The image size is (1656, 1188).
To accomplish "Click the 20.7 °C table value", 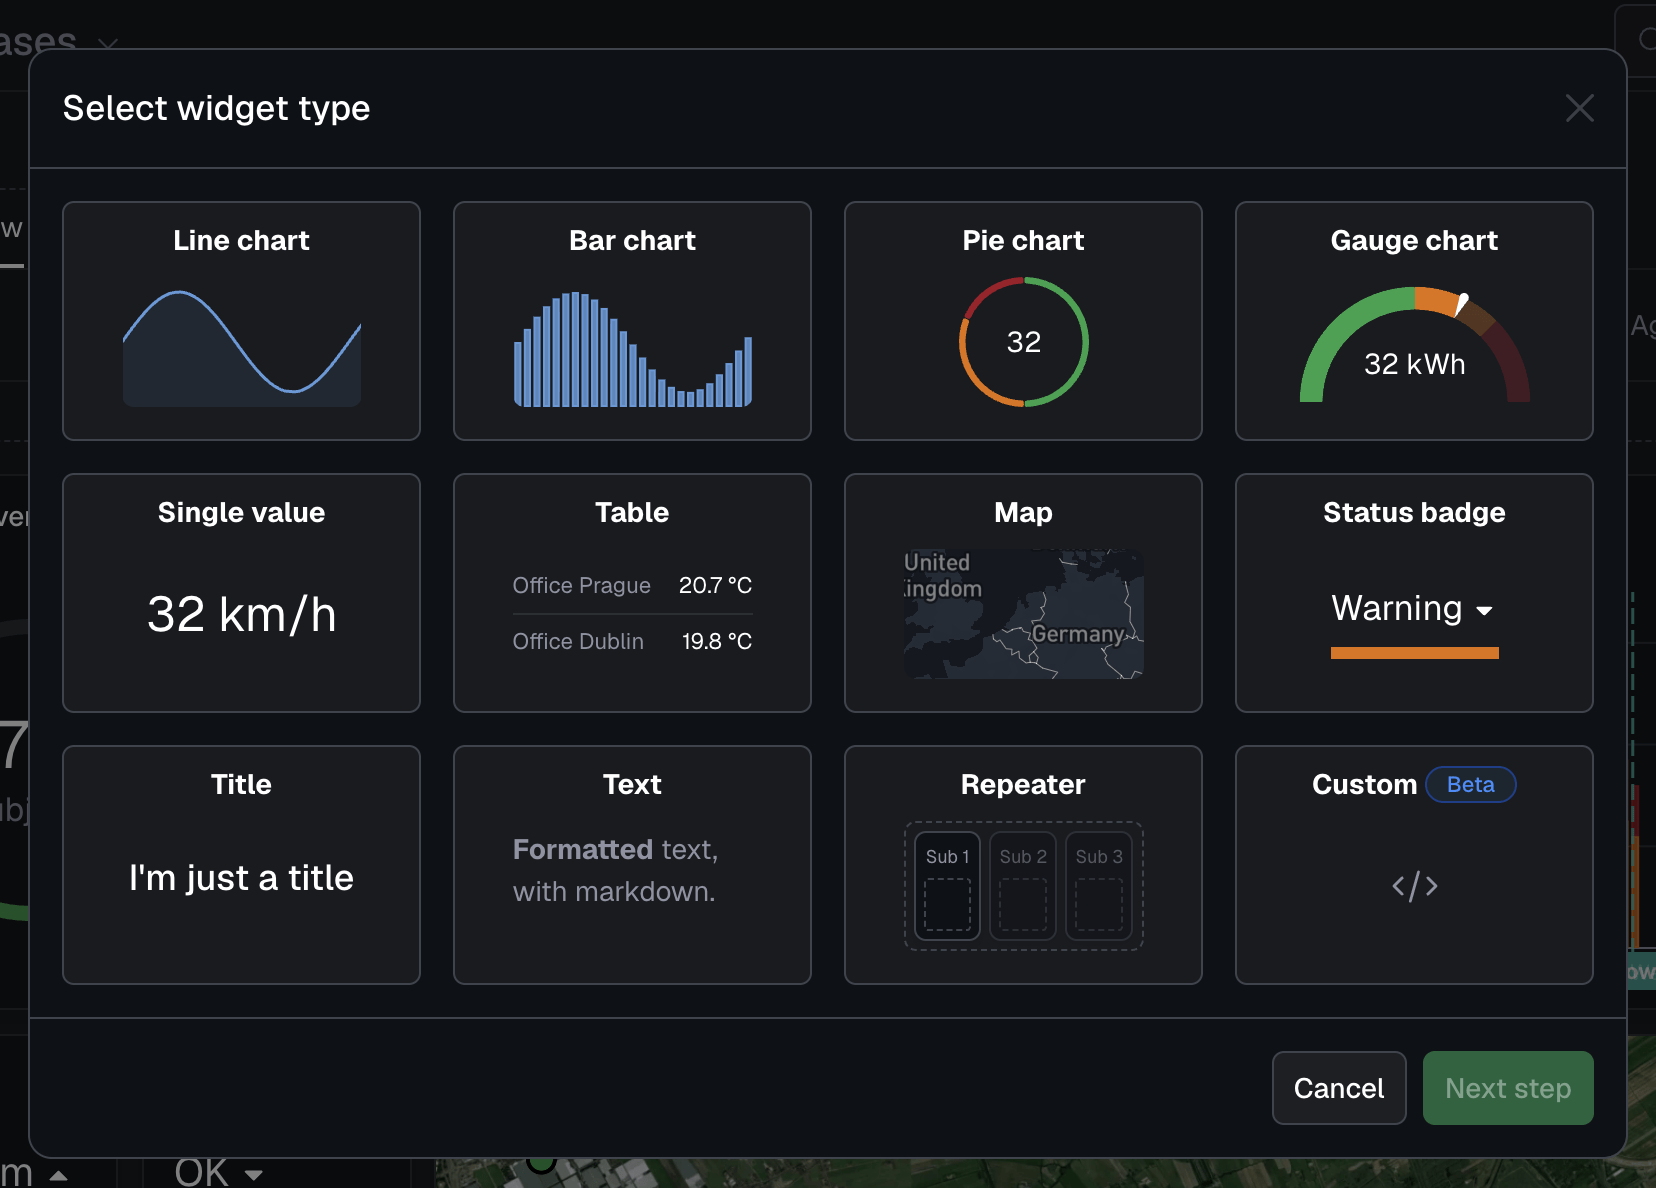I will 715,586.
